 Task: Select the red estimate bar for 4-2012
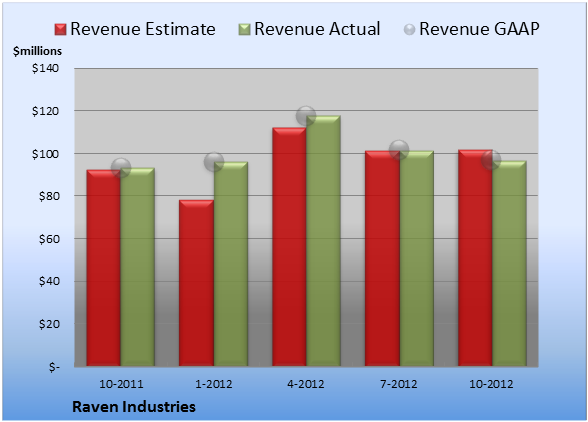[x=289, y=247]
